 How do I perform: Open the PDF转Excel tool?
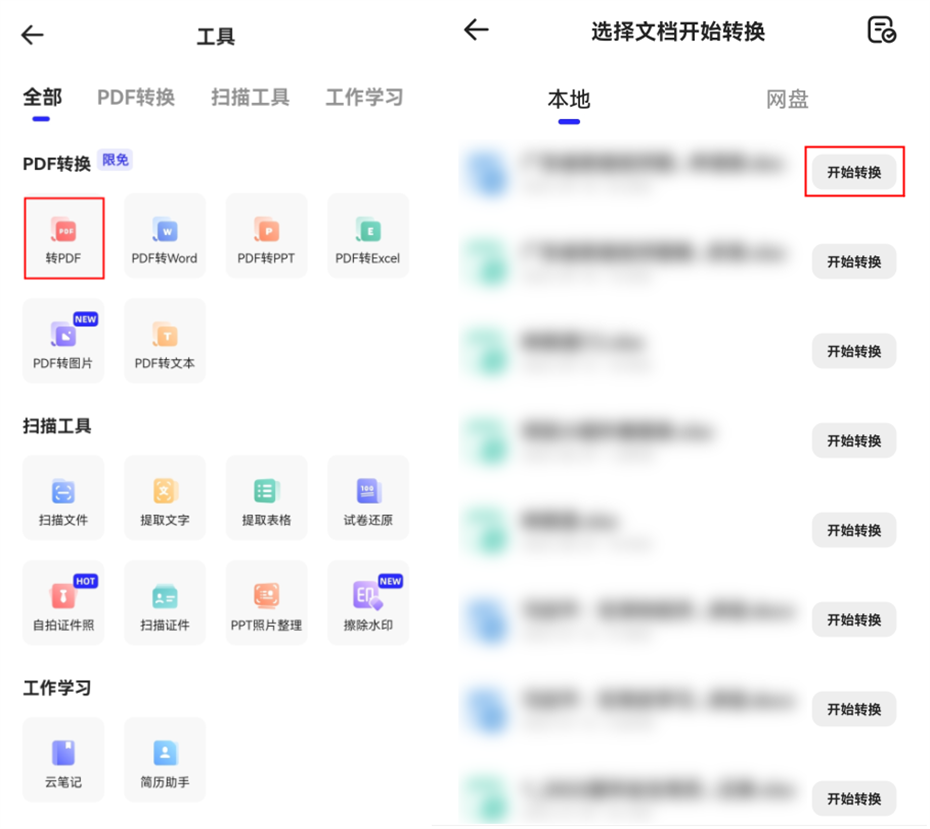[368, 236]
